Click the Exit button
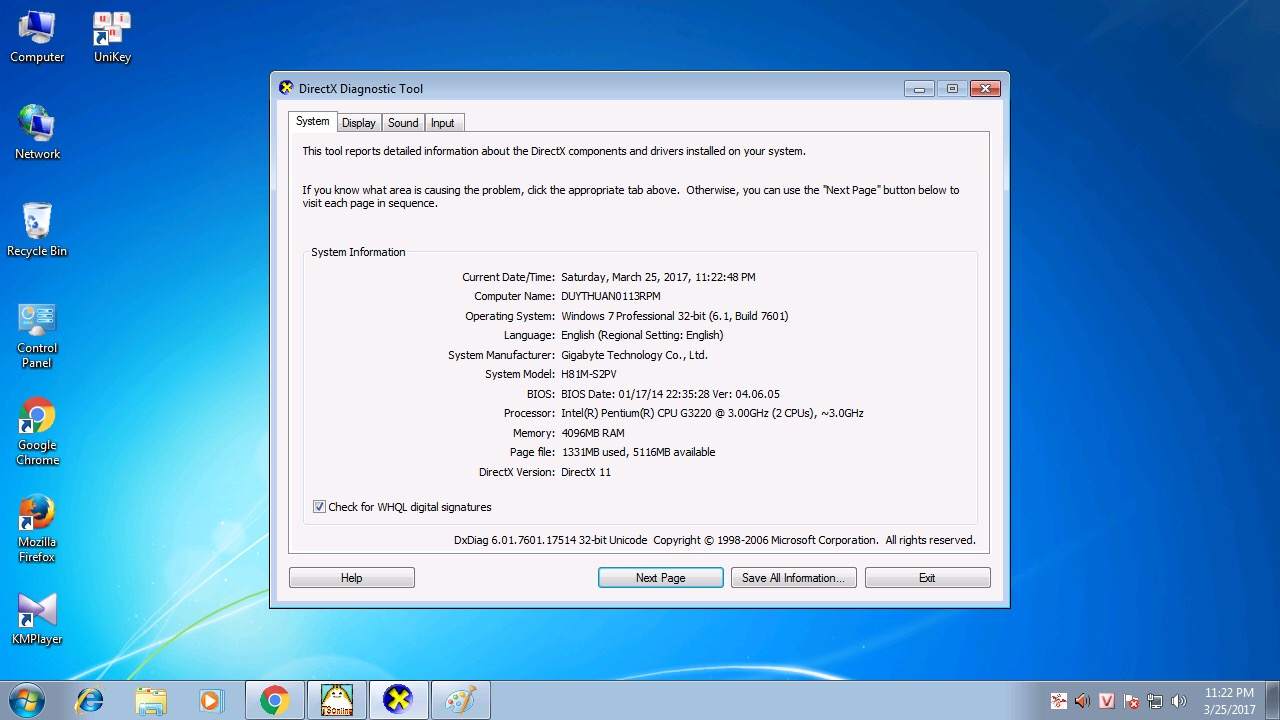Image resolution: width=1280 pixels, height=720 pixels. pyautogui.click(x=927, y=578)
